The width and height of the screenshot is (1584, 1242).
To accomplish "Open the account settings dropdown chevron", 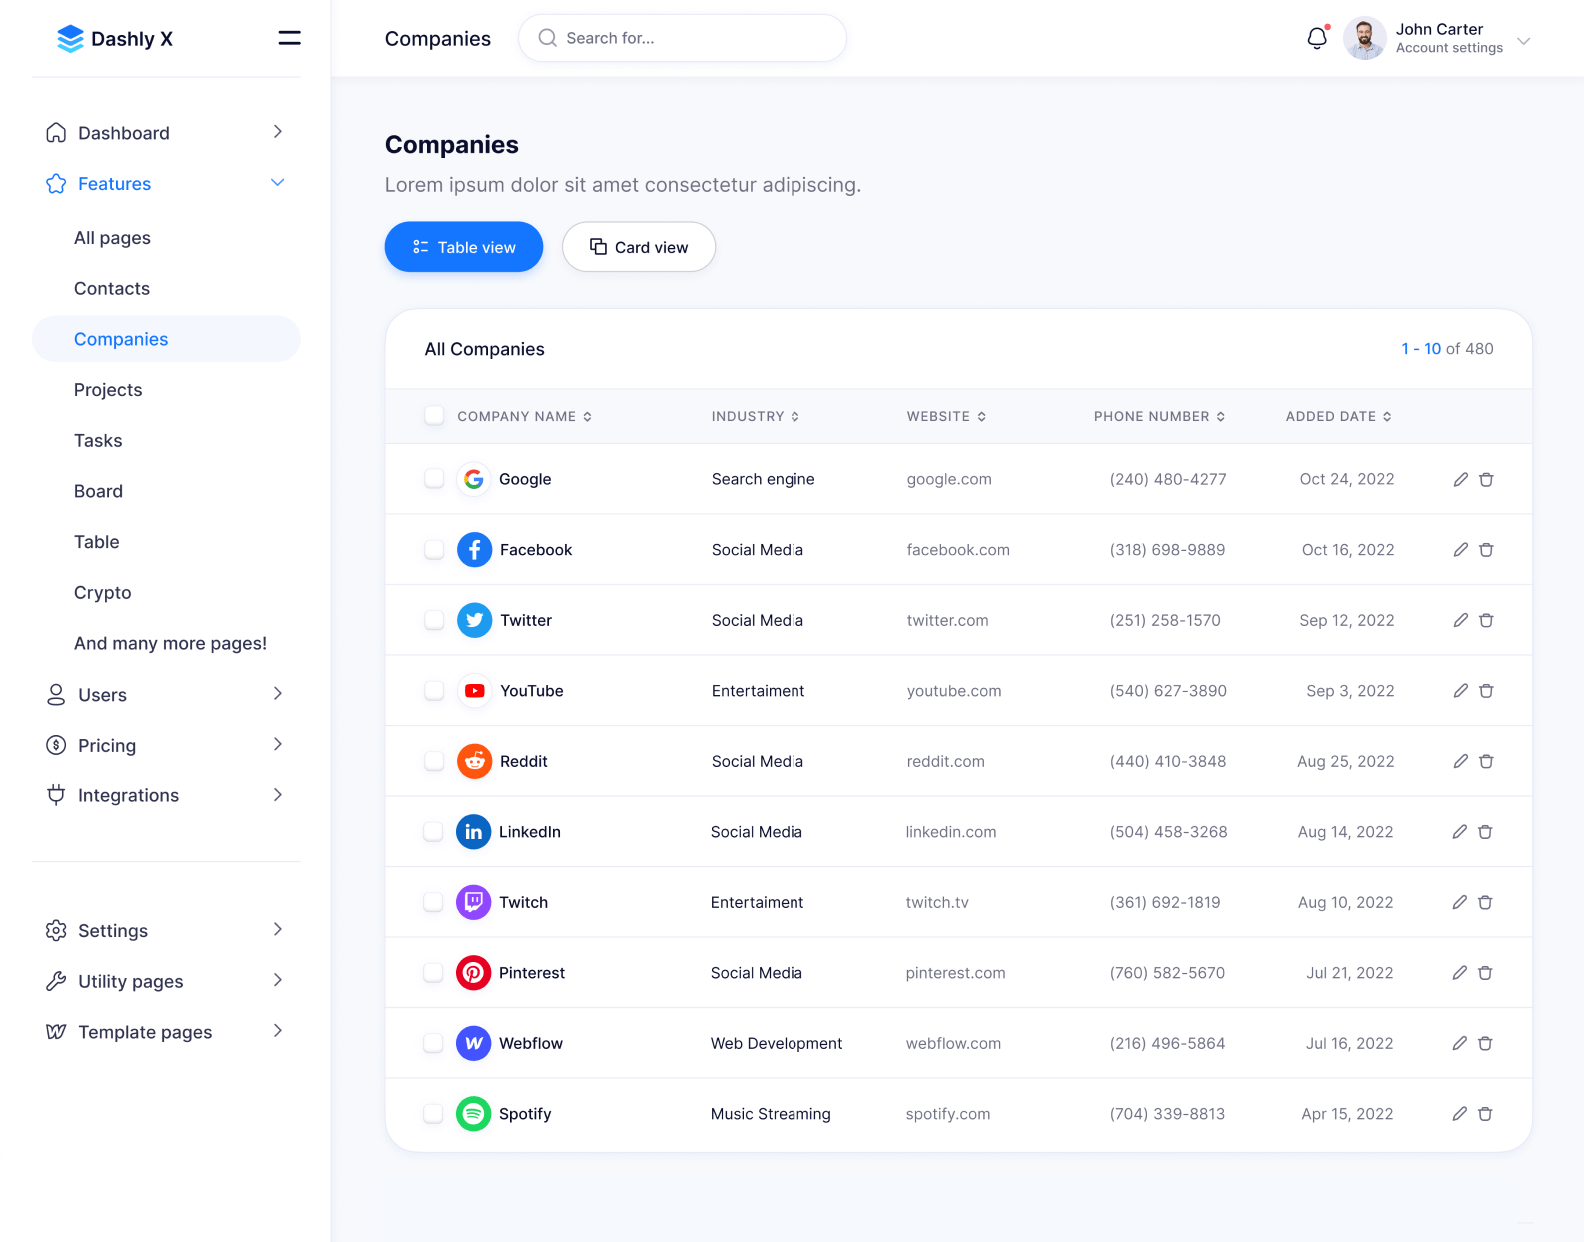I will coord(1523,41).
